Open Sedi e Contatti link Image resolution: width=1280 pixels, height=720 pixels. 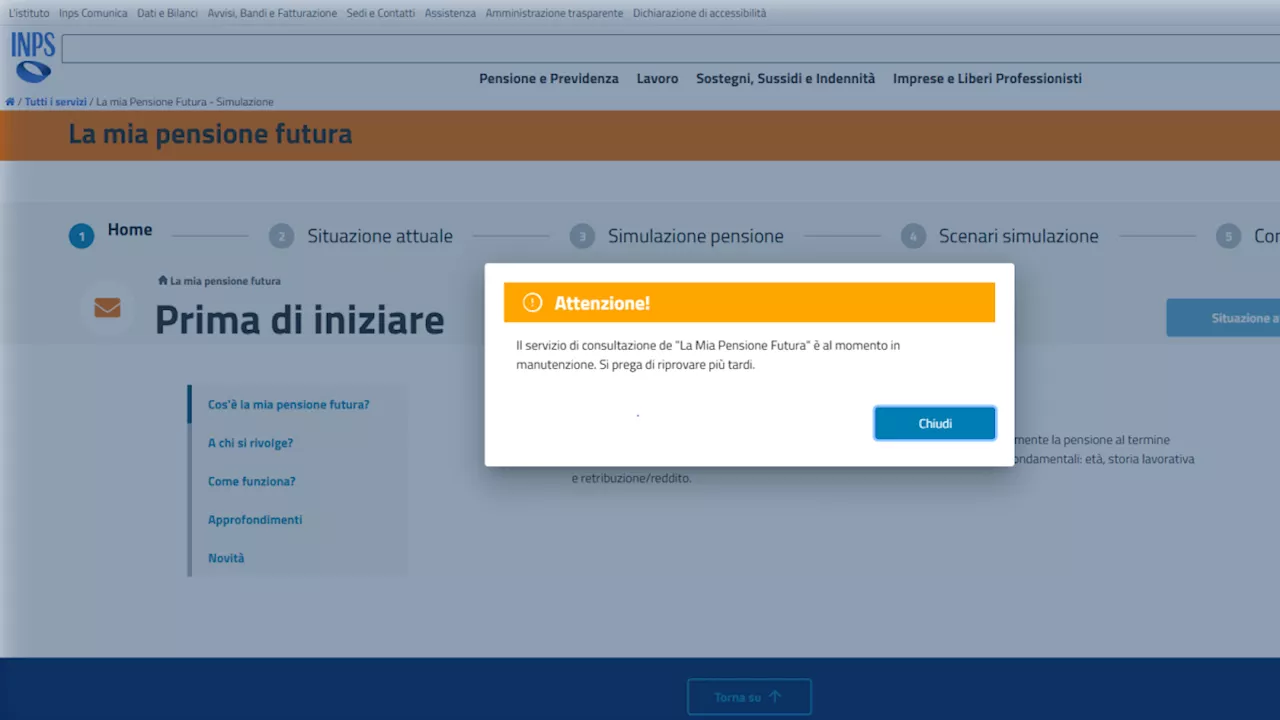(381, 13)
